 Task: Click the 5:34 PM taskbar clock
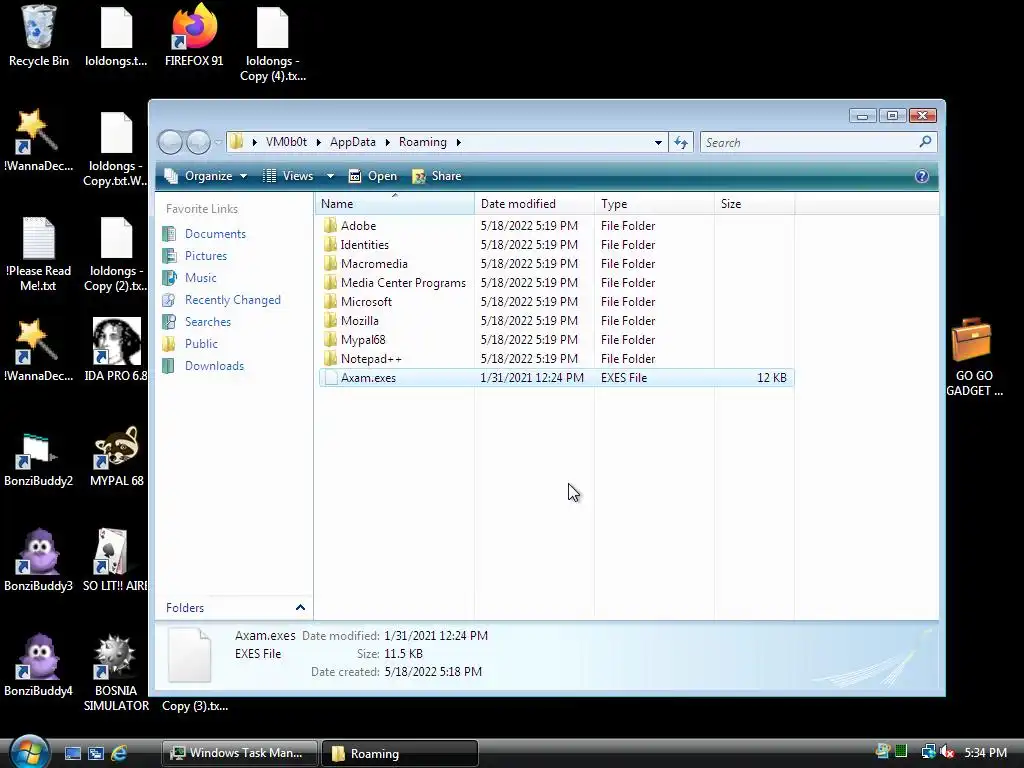[985, 752]
